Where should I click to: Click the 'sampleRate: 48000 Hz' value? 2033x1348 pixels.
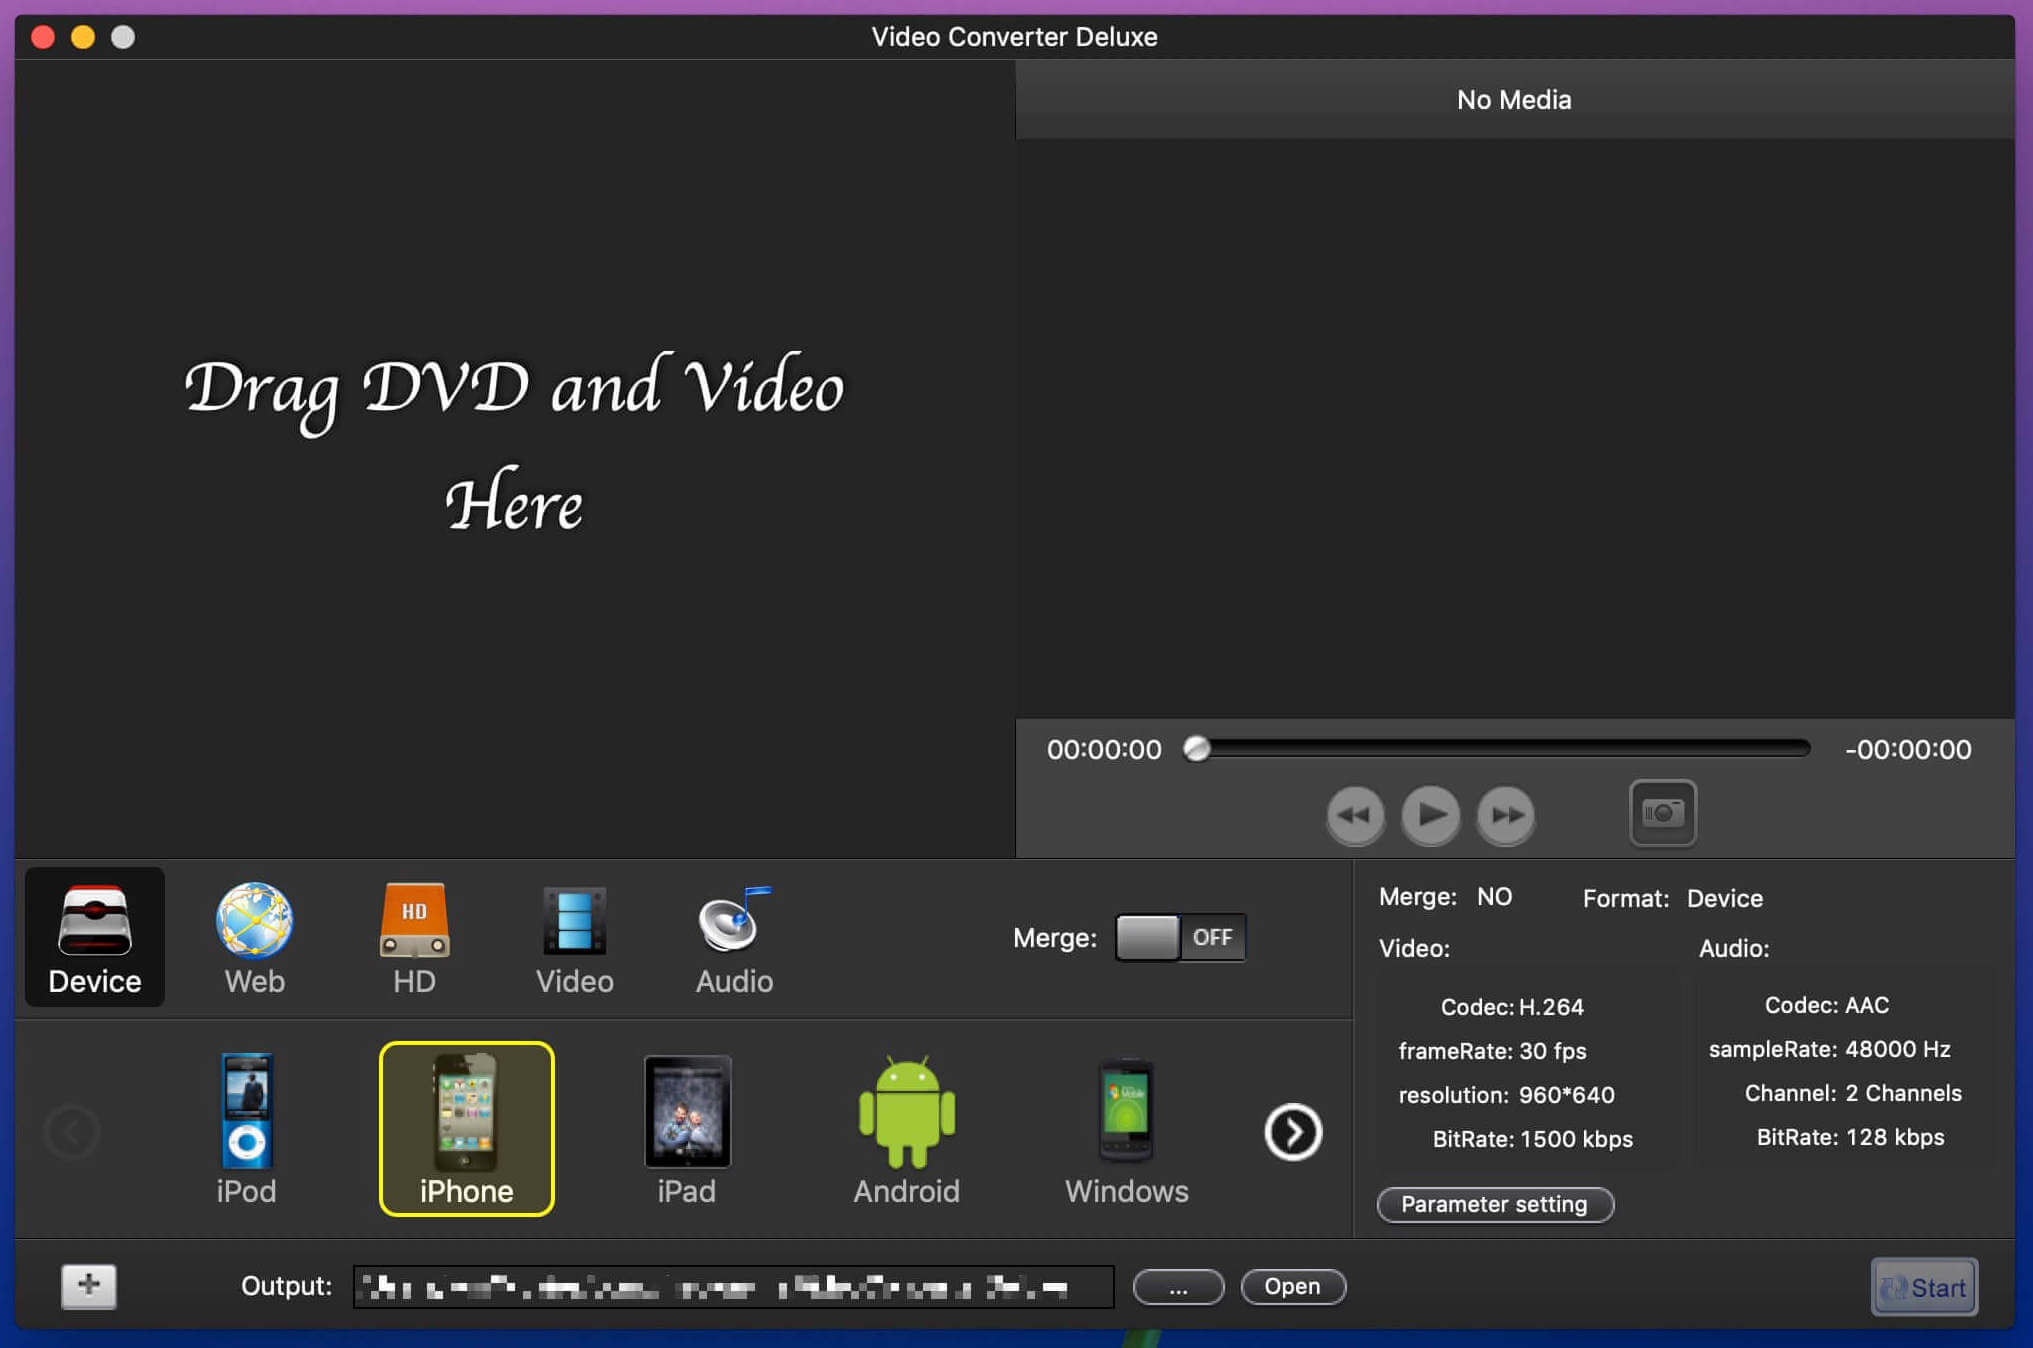pos(1829,1049)
